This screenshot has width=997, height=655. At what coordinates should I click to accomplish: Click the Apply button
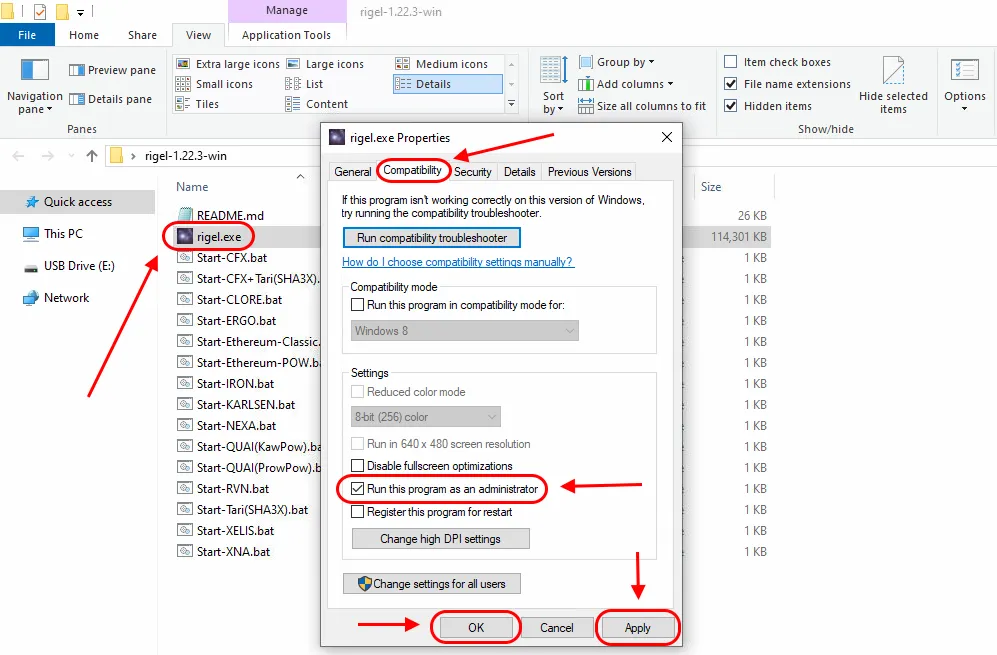[637, 628]
